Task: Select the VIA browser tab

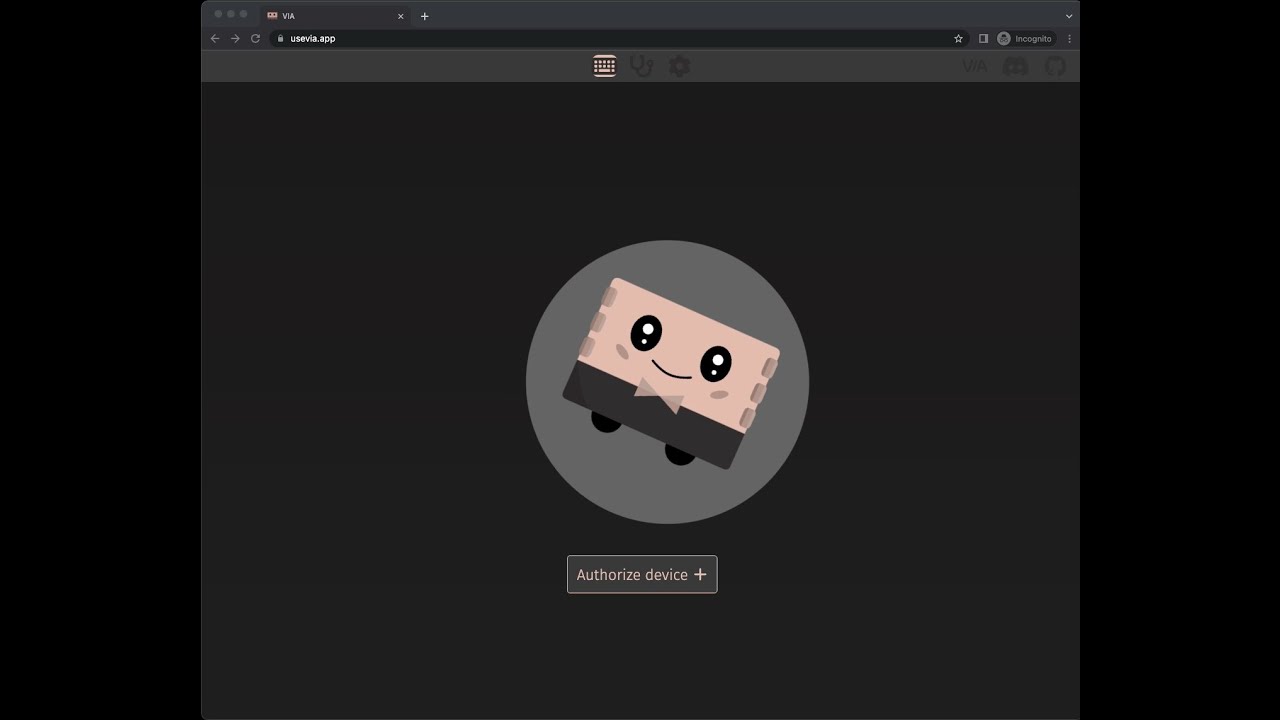Action: click(336, 16)
